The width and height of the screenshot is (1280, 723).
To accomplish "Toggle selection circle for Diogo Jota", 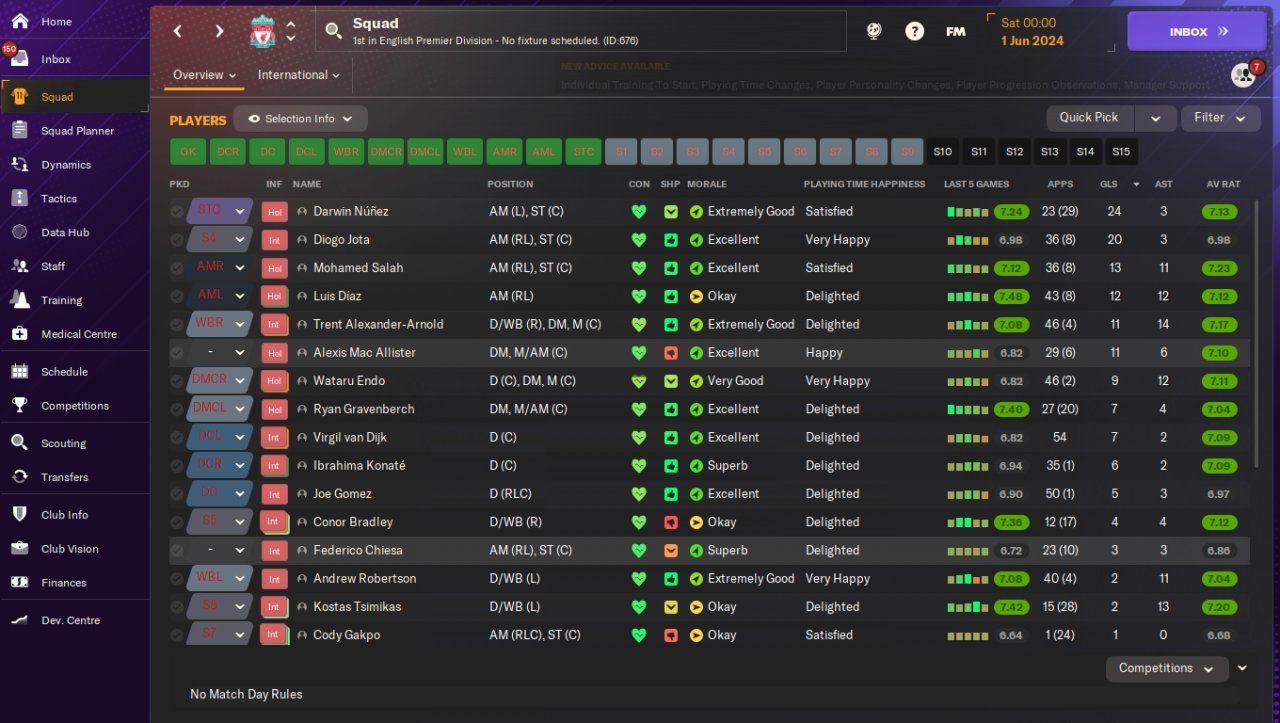I will pyautogui.click(x=177, y=240).
